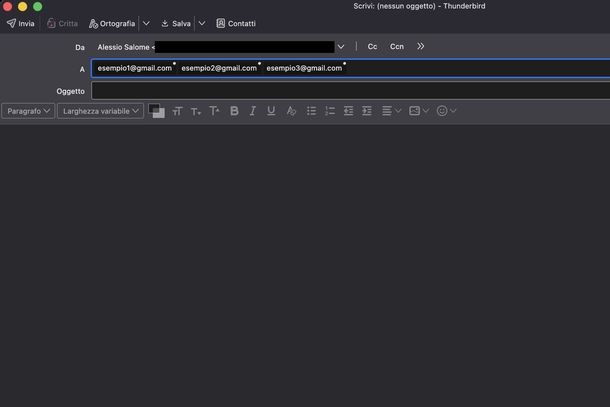
Task: Insert a numbered list
Action: 330,111
